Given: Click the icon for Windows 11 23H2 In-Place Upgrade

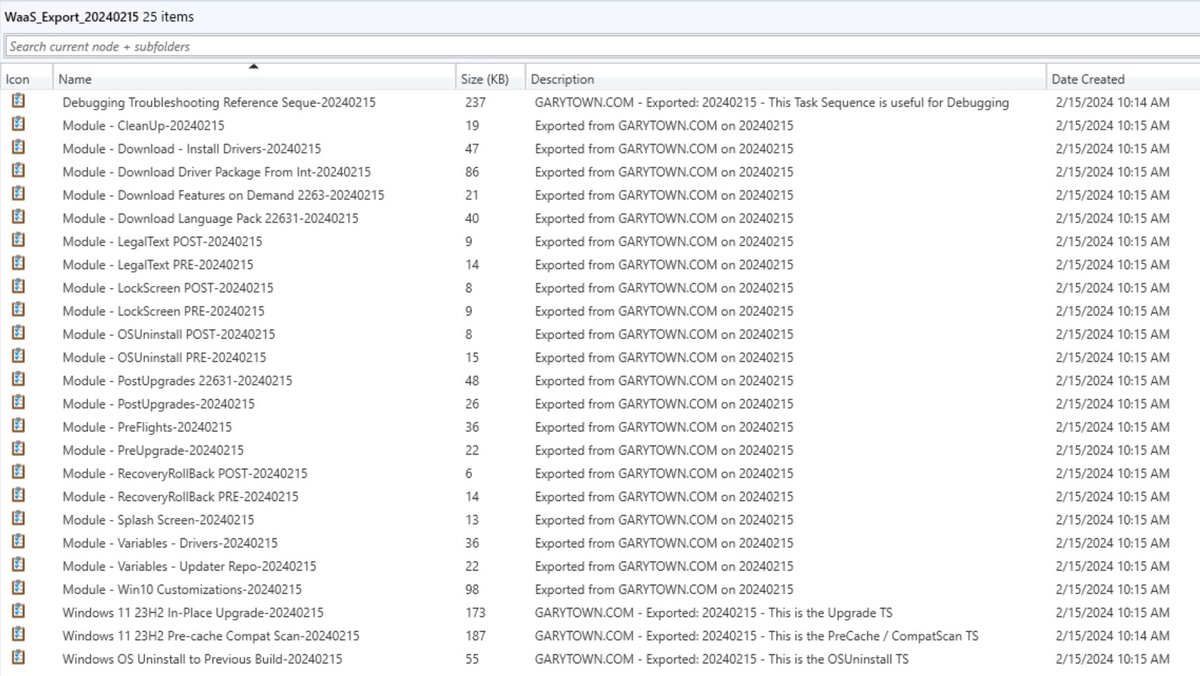Looking at the screenshot, I should [x=18, y=612].
